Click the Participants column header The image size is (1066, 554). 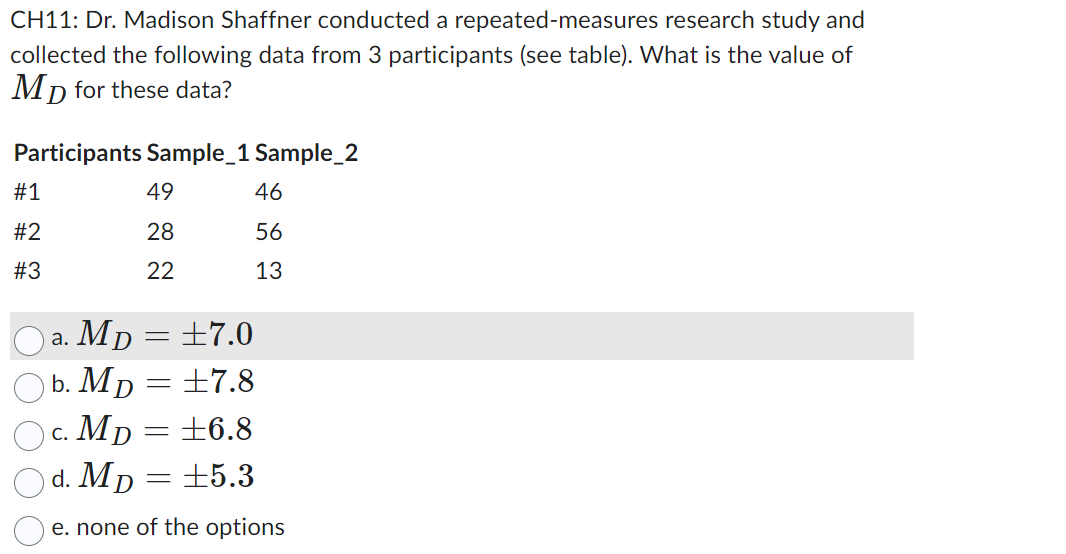[x=78, y=153]
